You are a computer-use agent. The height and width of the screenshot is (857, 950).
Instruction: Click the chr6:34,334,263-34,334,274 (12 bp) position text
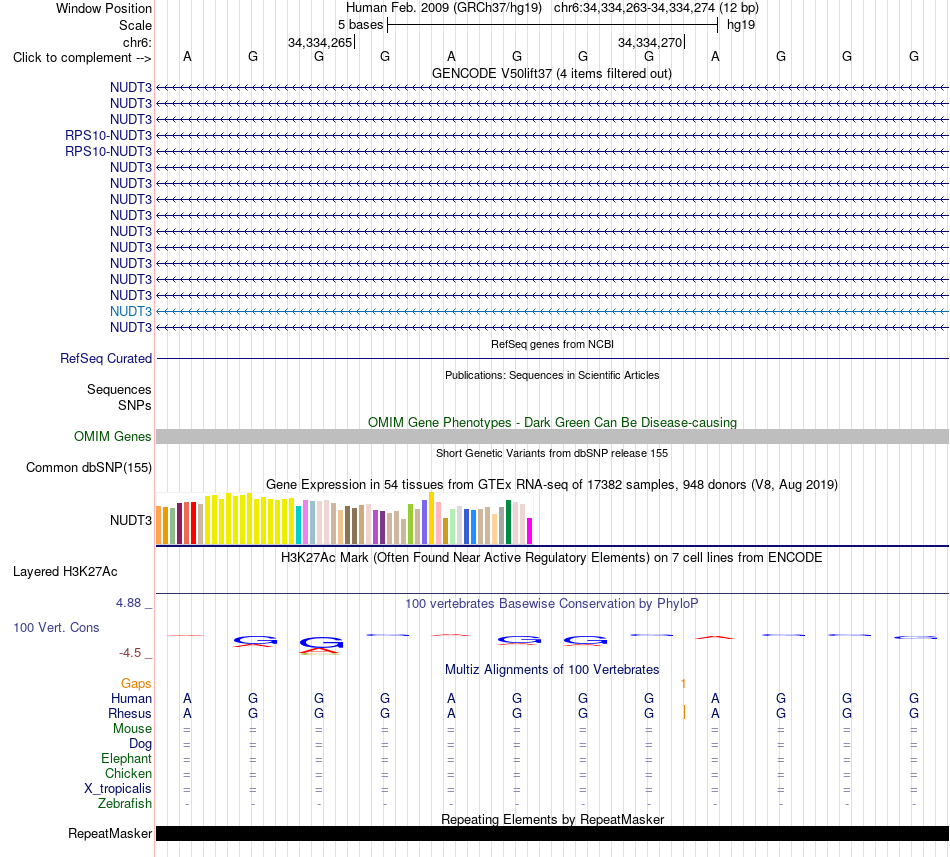(x=656, y=8)
